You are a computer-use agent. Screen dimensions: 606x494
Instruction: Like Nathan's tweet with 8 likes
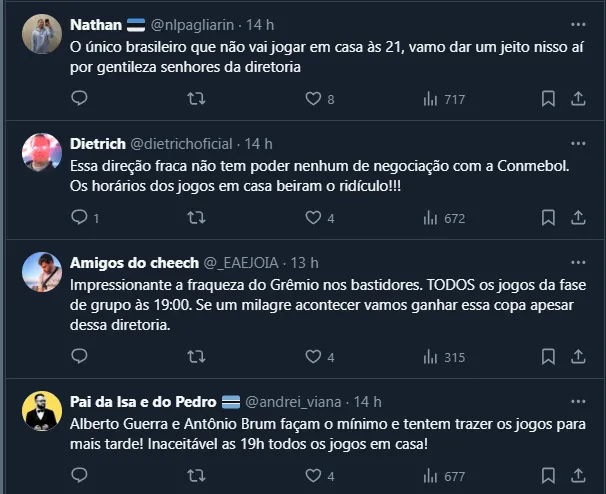tap(313, 99)
